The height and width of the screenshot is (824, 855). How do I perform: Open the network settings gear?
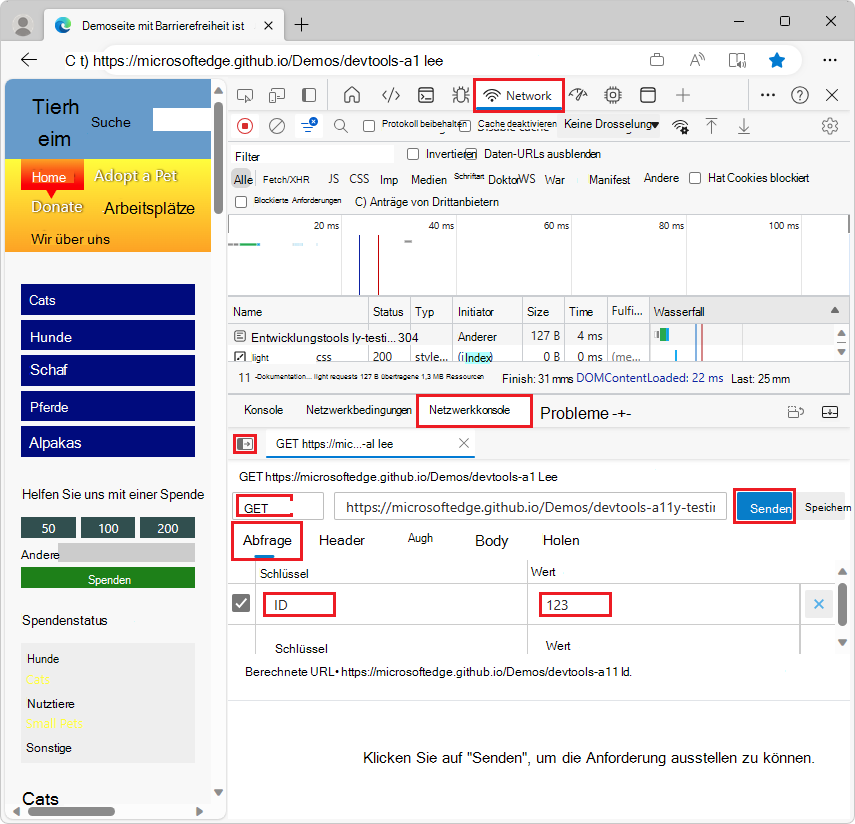(x=830, y=126)
